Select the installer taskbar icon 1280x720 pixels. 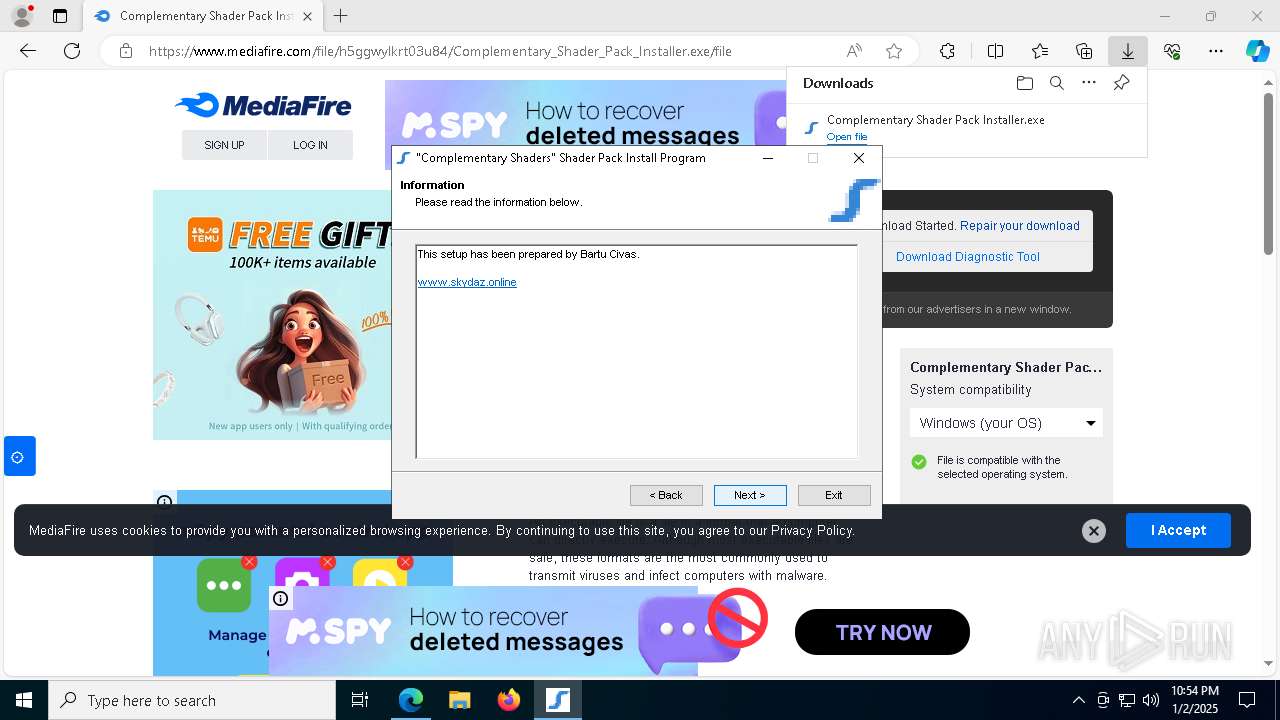pos(557,700)
